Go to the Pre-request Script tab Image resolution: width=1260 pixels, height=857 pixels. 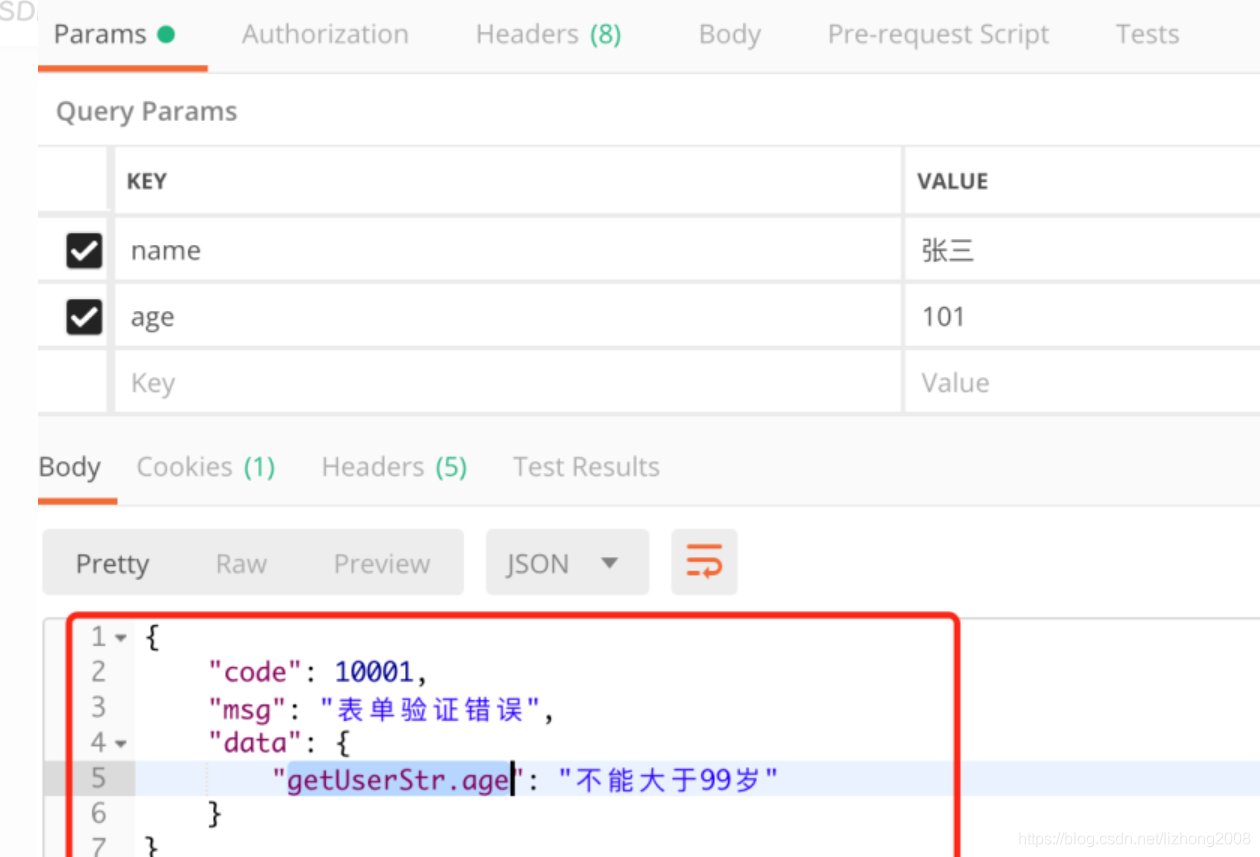(x=938, y=35)
